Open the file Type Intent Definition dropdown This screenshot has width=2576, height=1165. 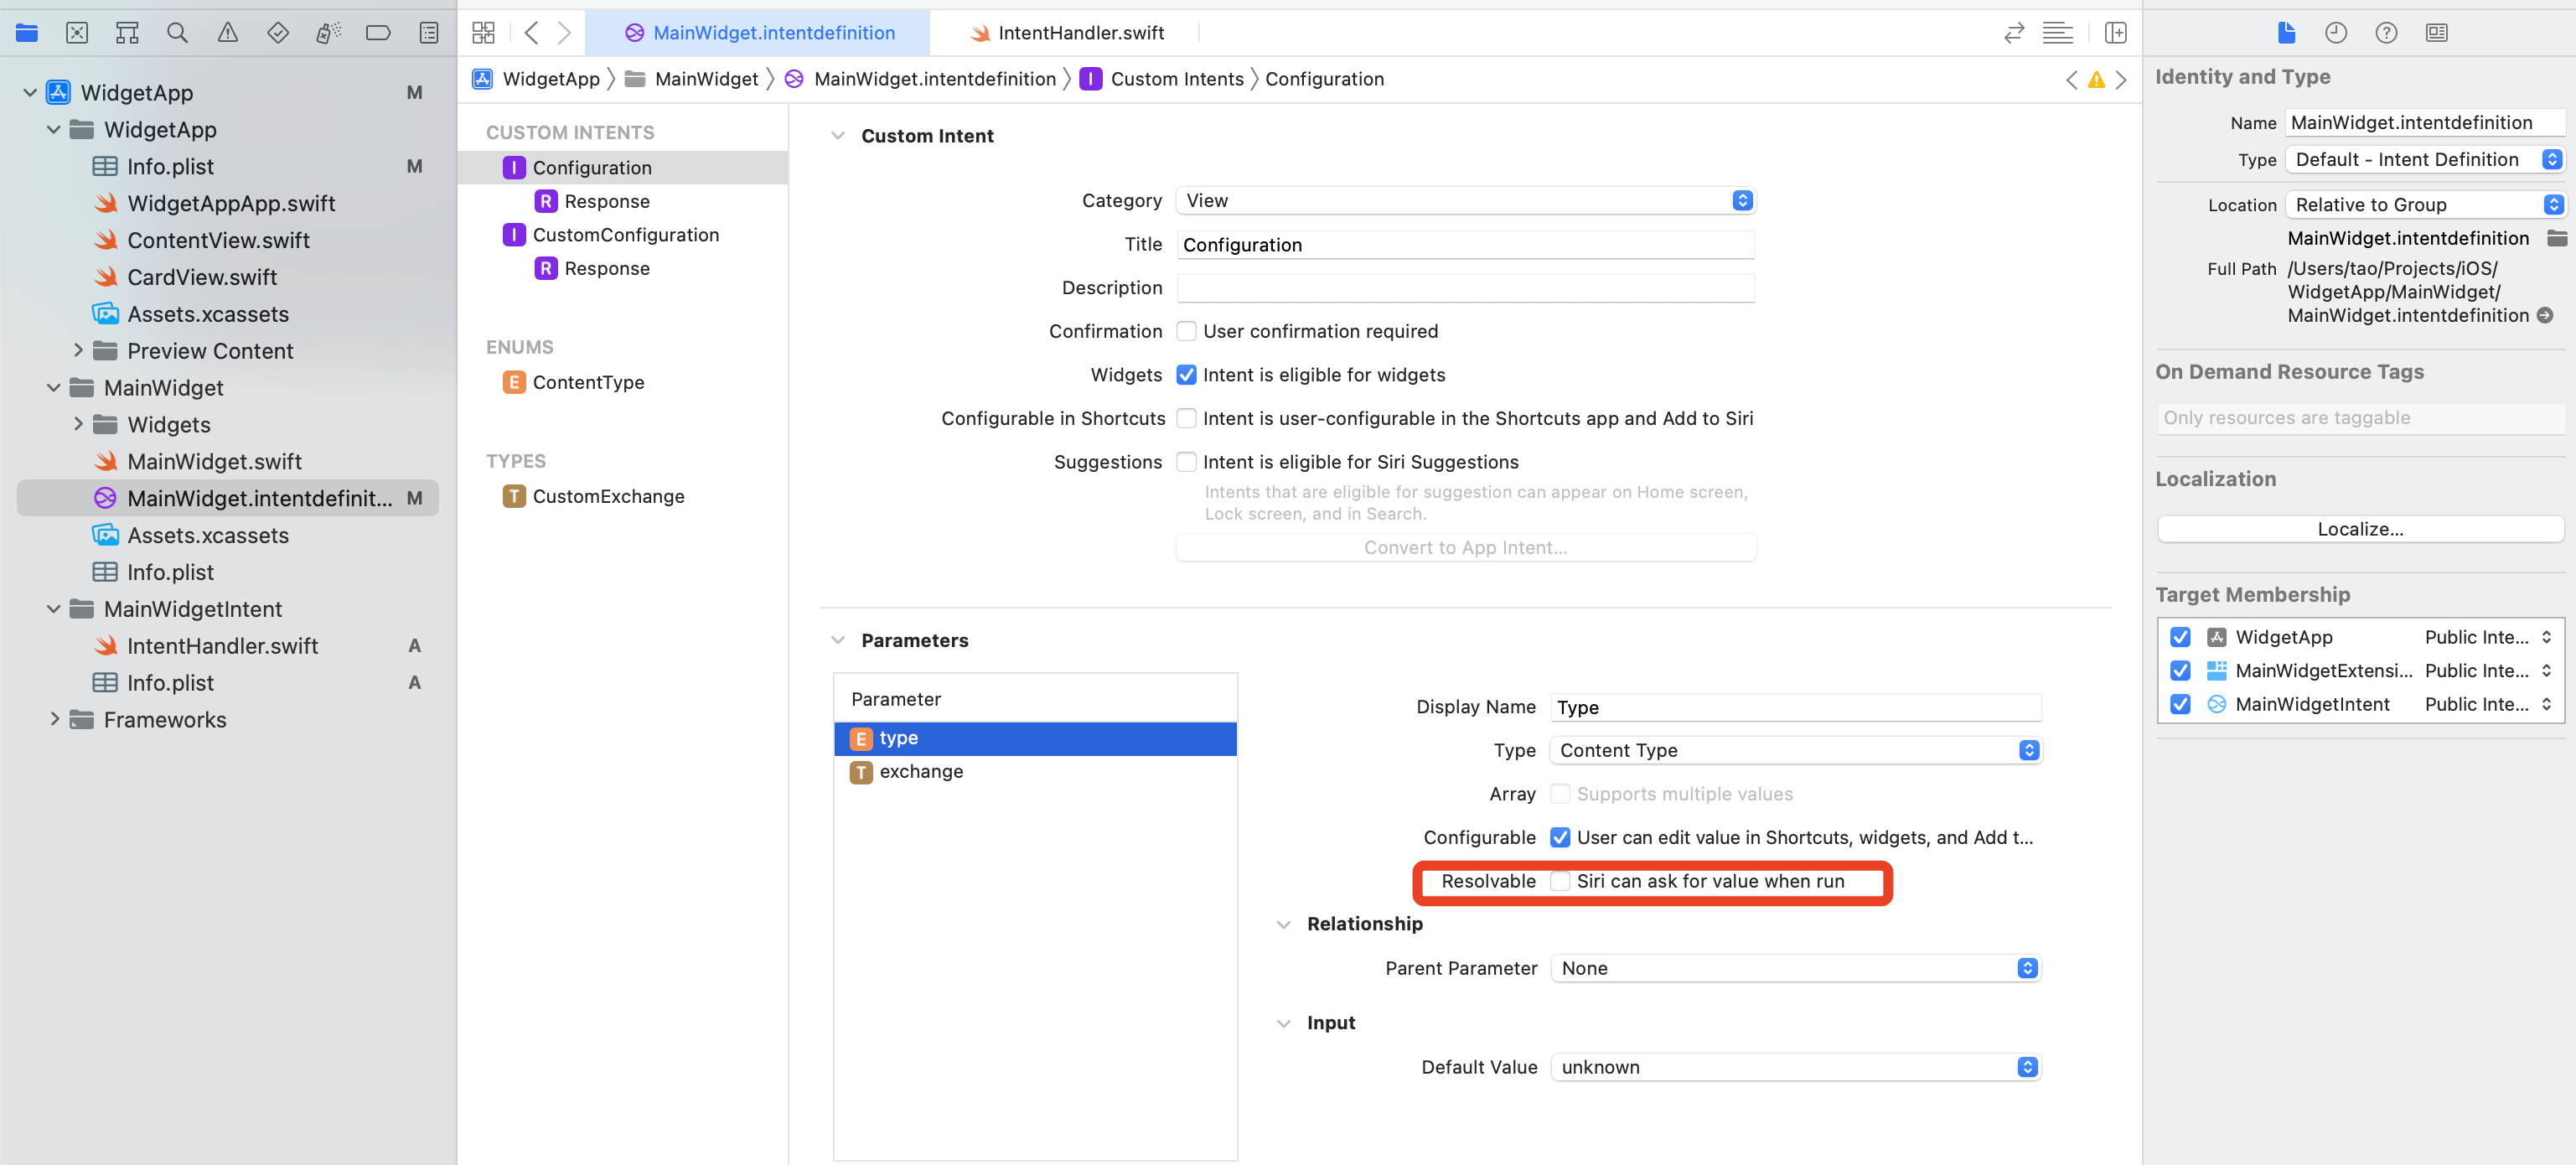[2424, 159]
